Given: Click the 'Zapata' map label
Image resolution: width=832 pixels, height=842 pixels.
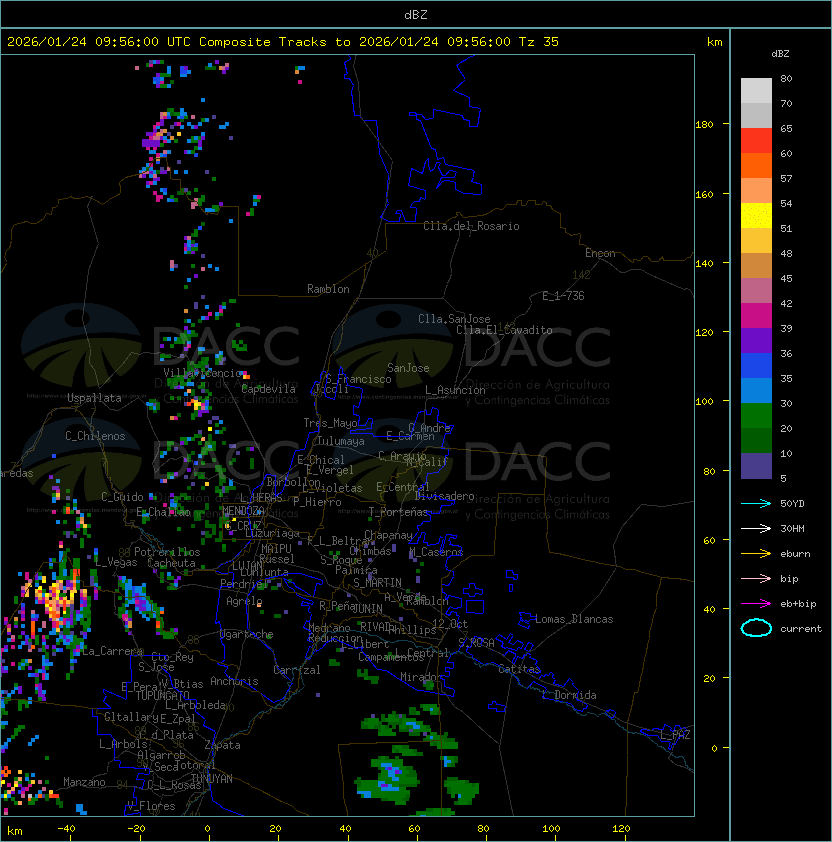Looking at the screenshot, I should (x=222, y=745).
